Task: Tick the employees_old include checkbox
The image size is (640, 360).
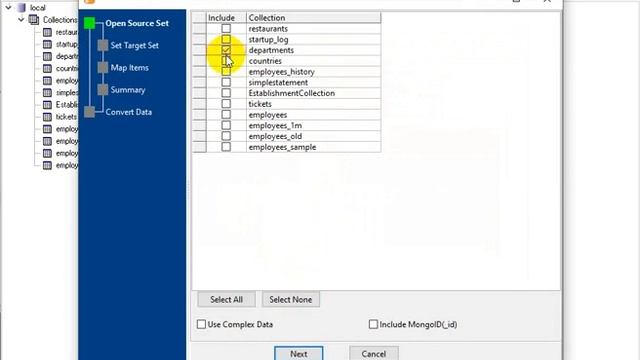Action: coord(226,136)
